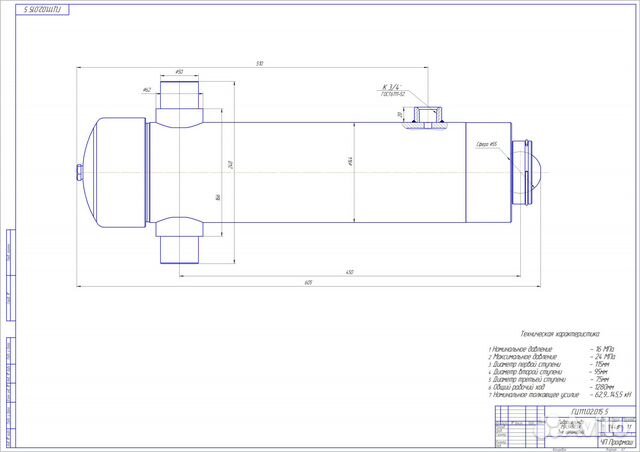Select the 'Номинальное давление' line label
640x452 pixels.
pyautogui.click(x=520, y=349)
